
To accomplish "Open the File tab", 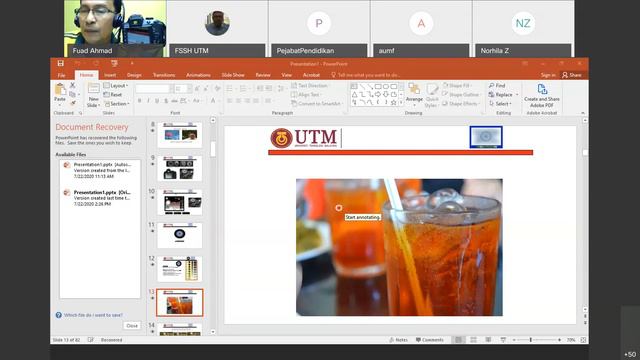I will point(61,75).
